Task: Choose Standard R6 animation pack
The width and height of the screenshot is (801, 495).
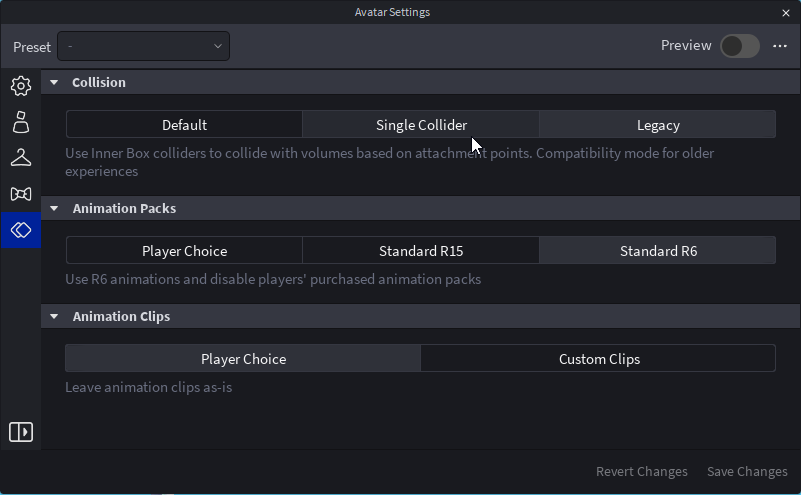Action: click(657, 251)
